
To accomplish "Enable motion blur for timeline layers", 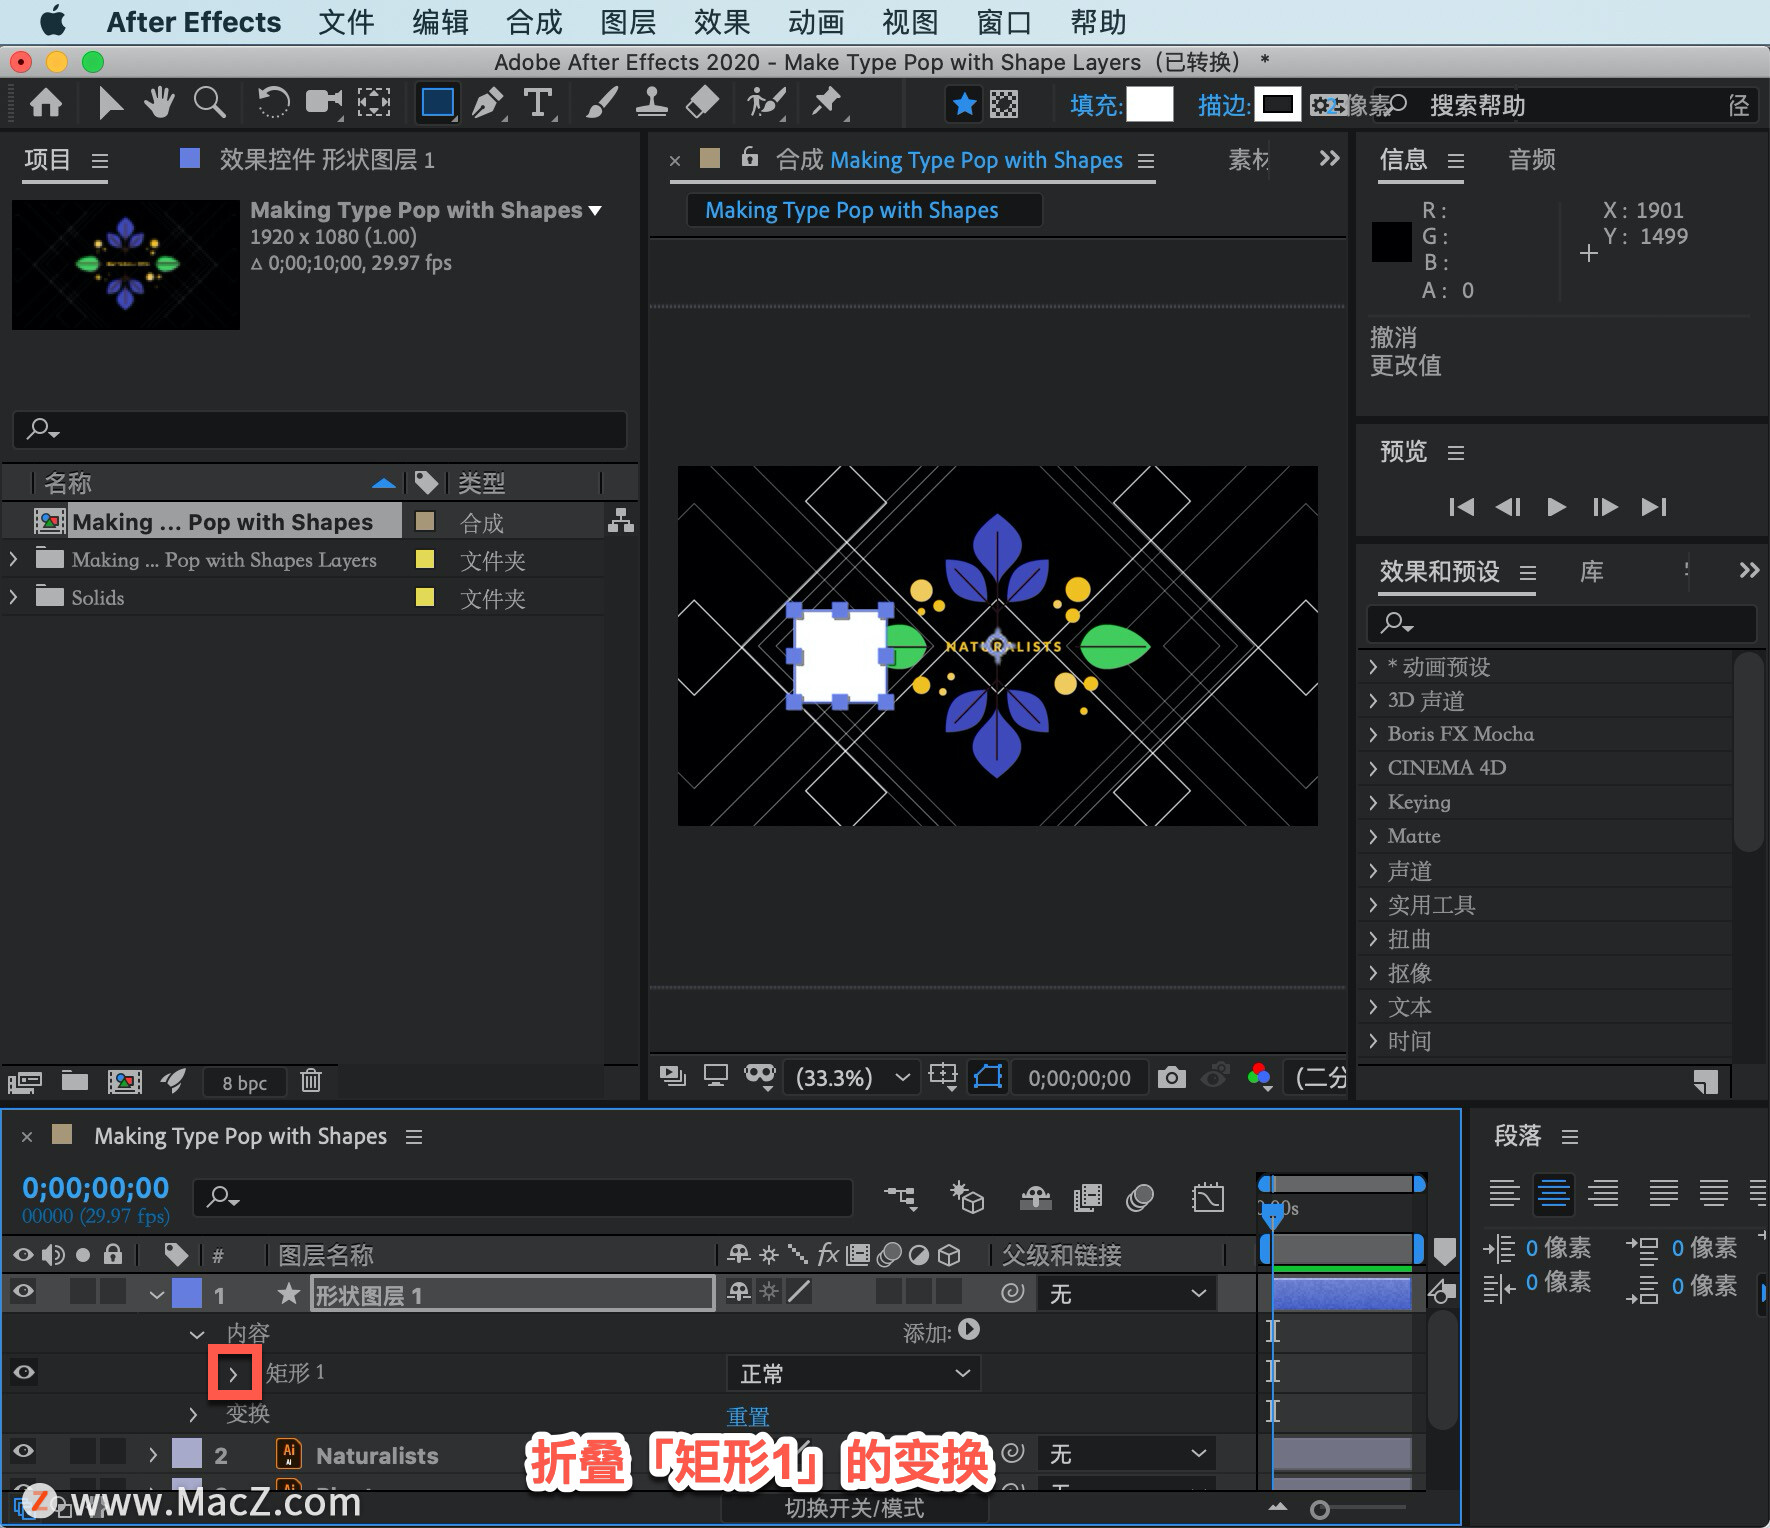I will point(1140,1197).
